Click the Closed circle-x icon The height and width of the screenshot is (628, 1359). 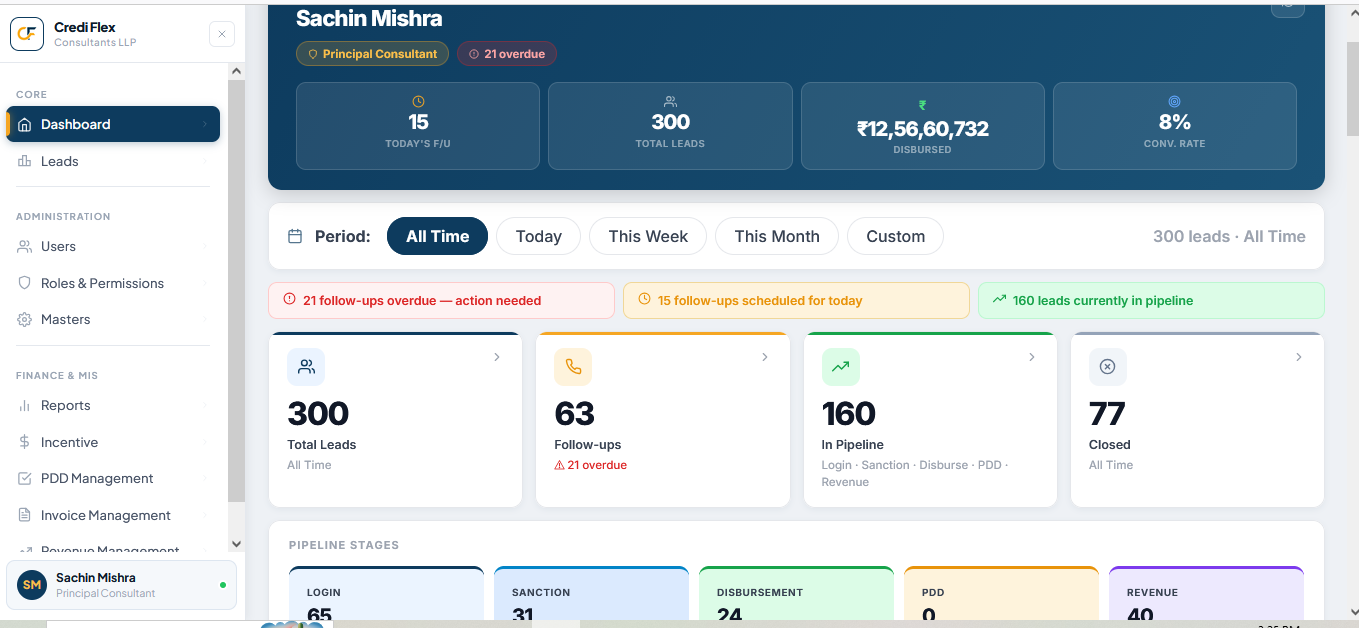[1107, 367]
